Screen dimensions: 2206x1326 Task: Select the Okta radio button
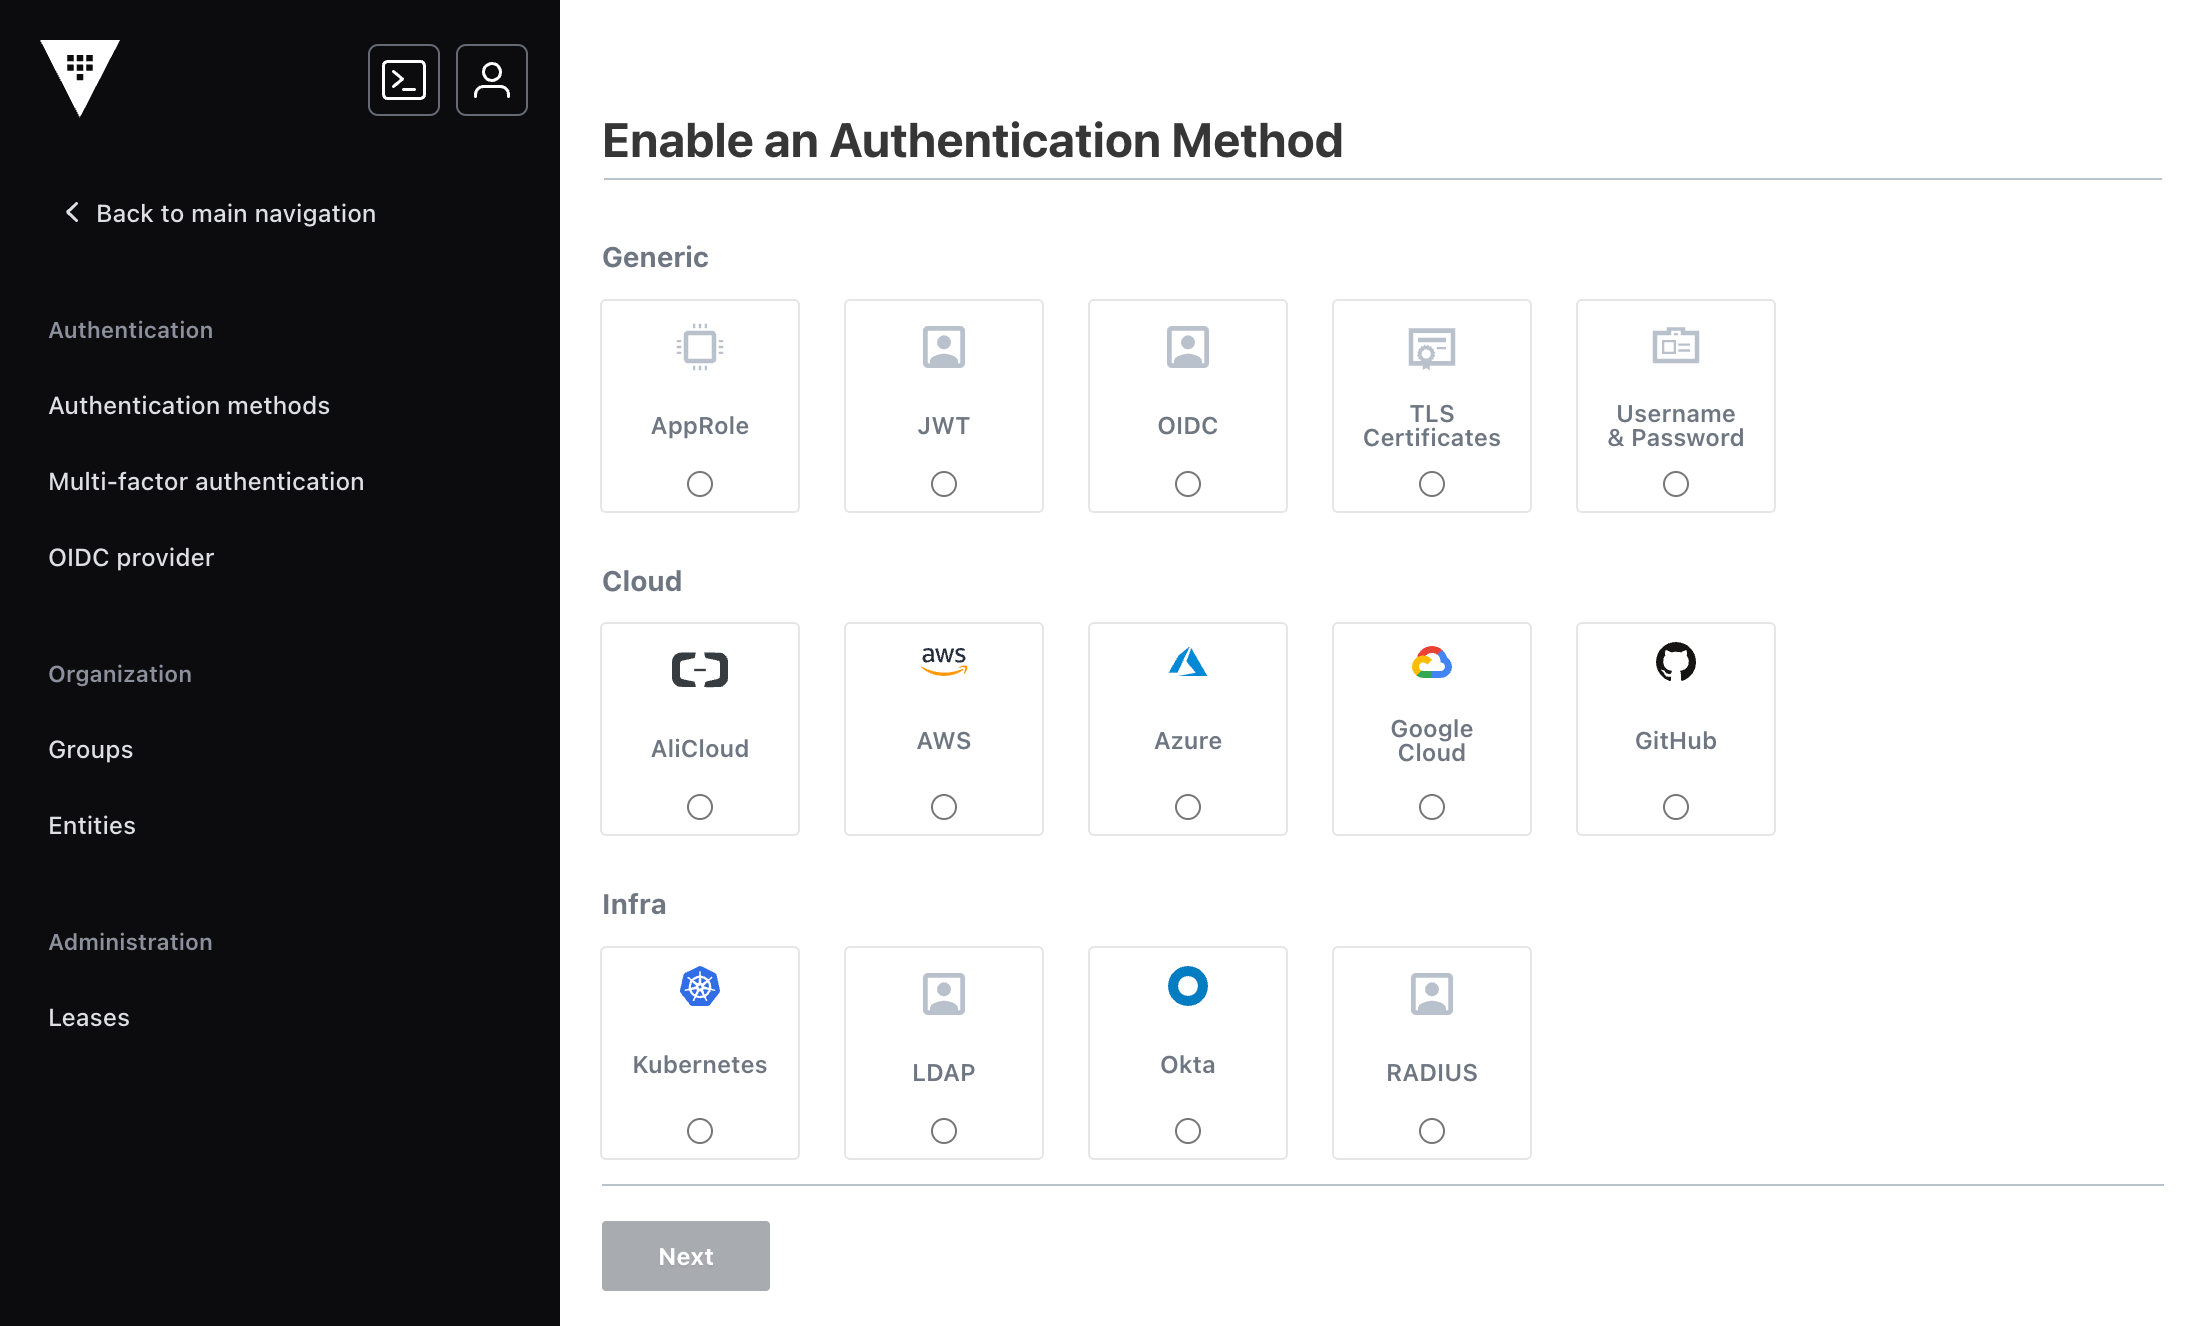[x=1188, y=1131]
